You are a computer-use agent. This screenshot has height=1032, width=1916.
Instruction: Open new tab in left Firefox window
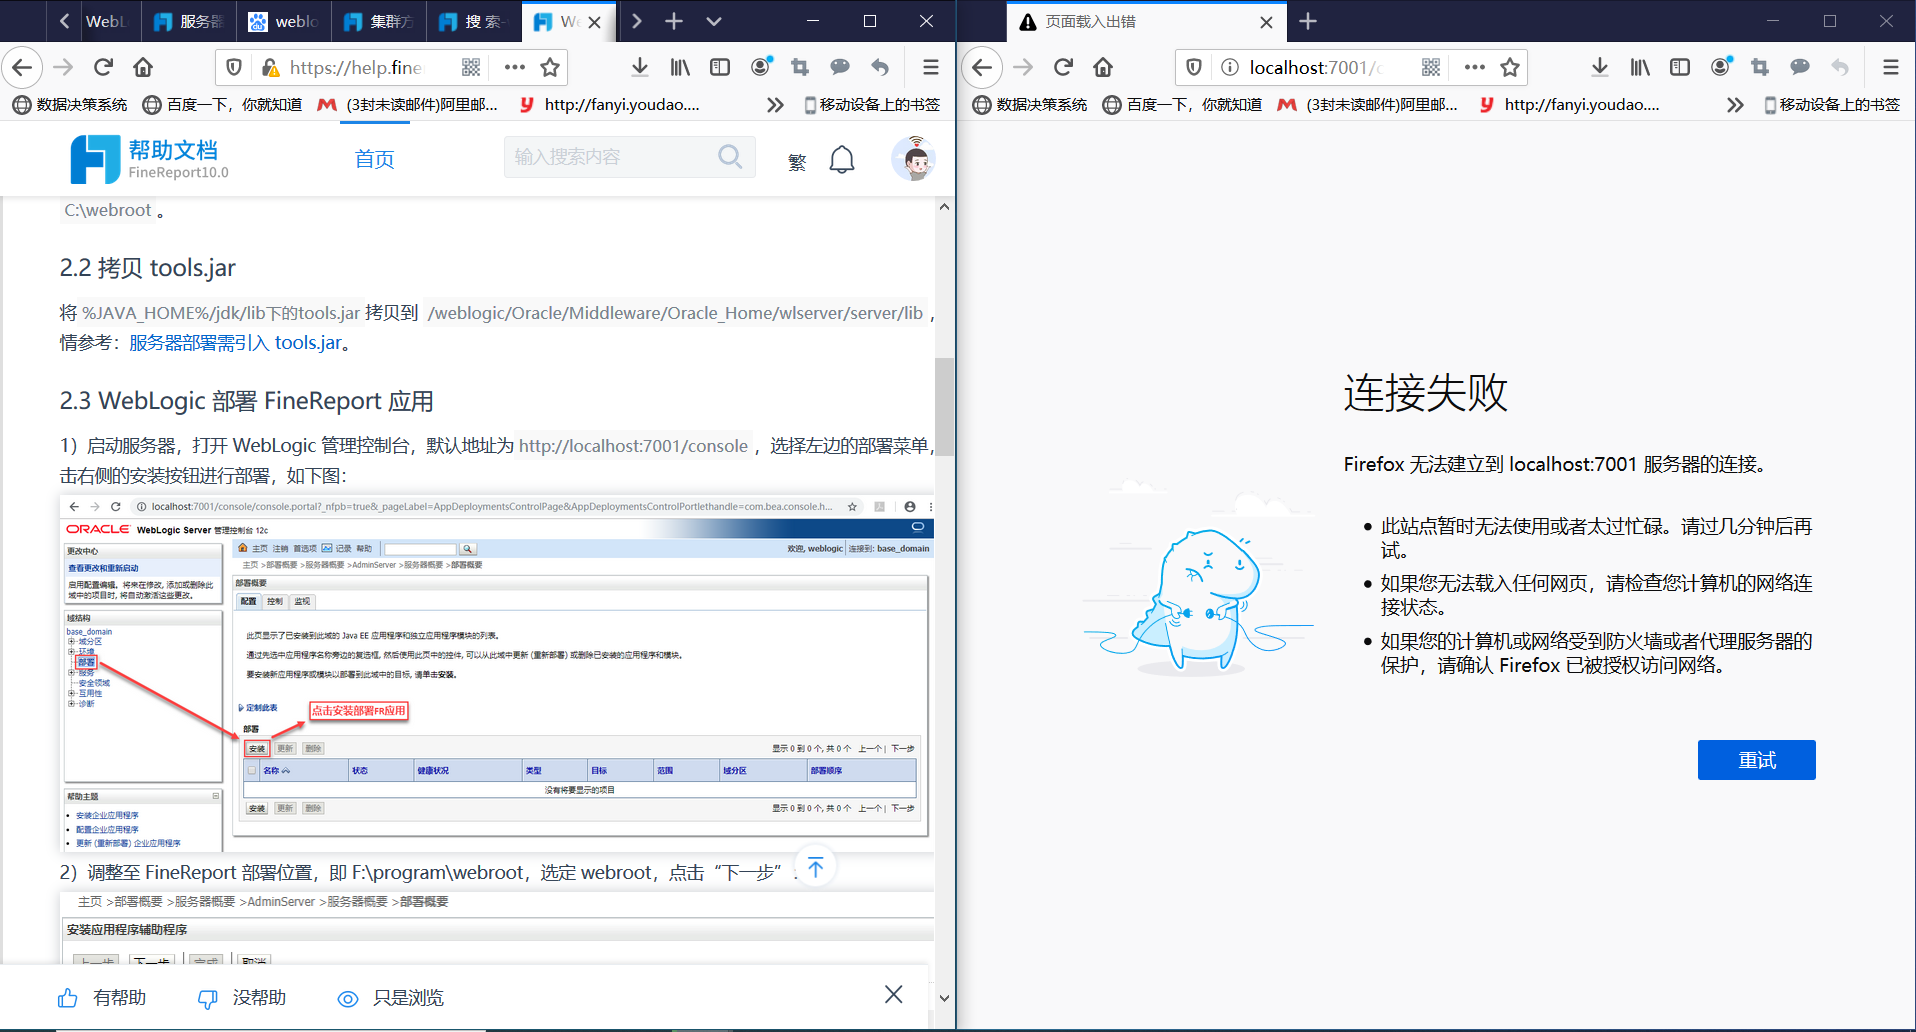click(x=674, y=21)
